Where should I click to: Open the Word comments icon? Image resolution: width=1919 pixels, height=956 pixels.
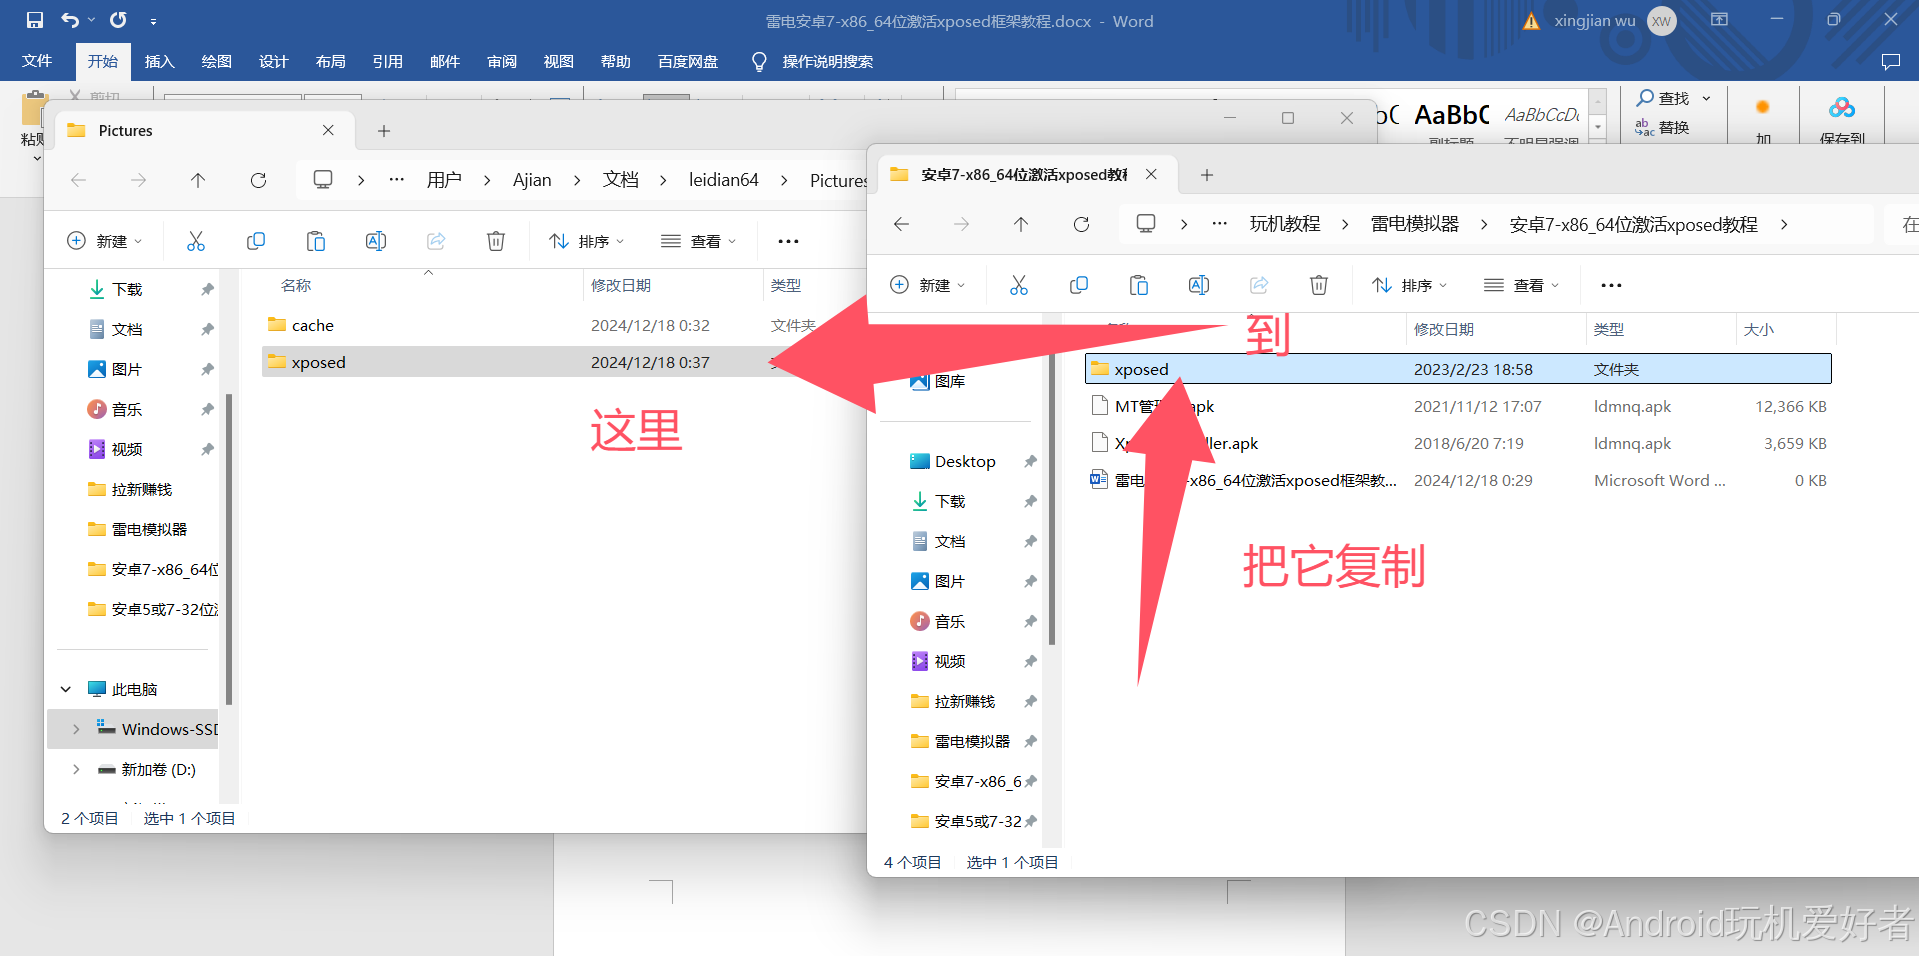(x=1890, y=62)
